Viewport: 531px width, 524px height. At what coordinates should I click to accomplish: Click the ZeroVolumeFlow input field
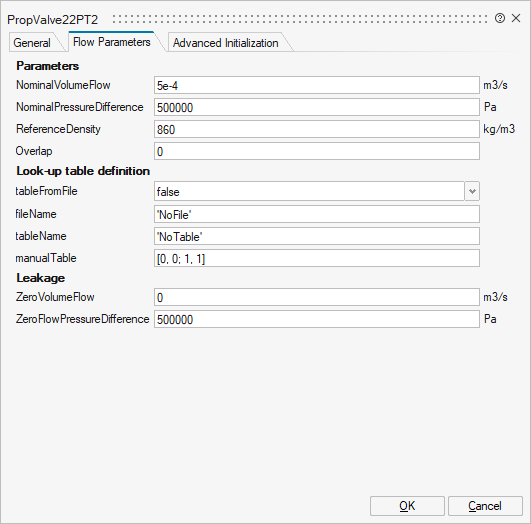click(317, 297)
